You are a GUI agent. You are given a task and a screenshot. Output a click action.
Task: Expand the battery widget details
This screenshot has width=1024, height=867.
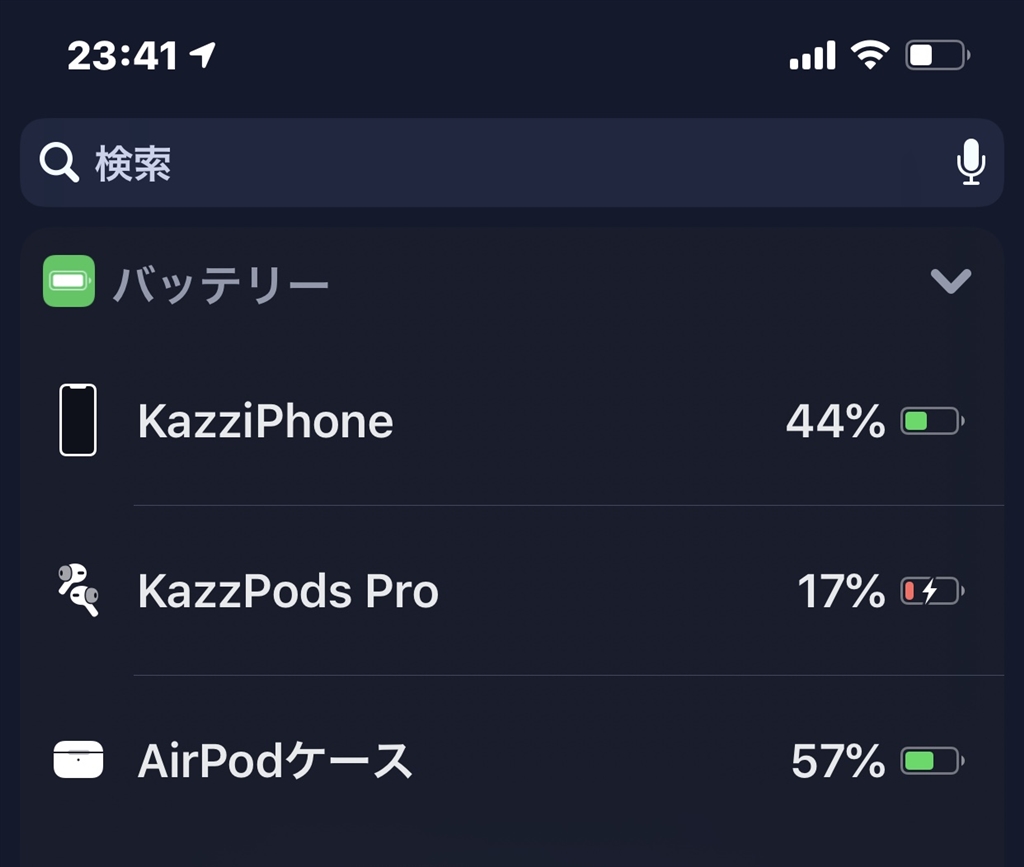tap(952, 281)
